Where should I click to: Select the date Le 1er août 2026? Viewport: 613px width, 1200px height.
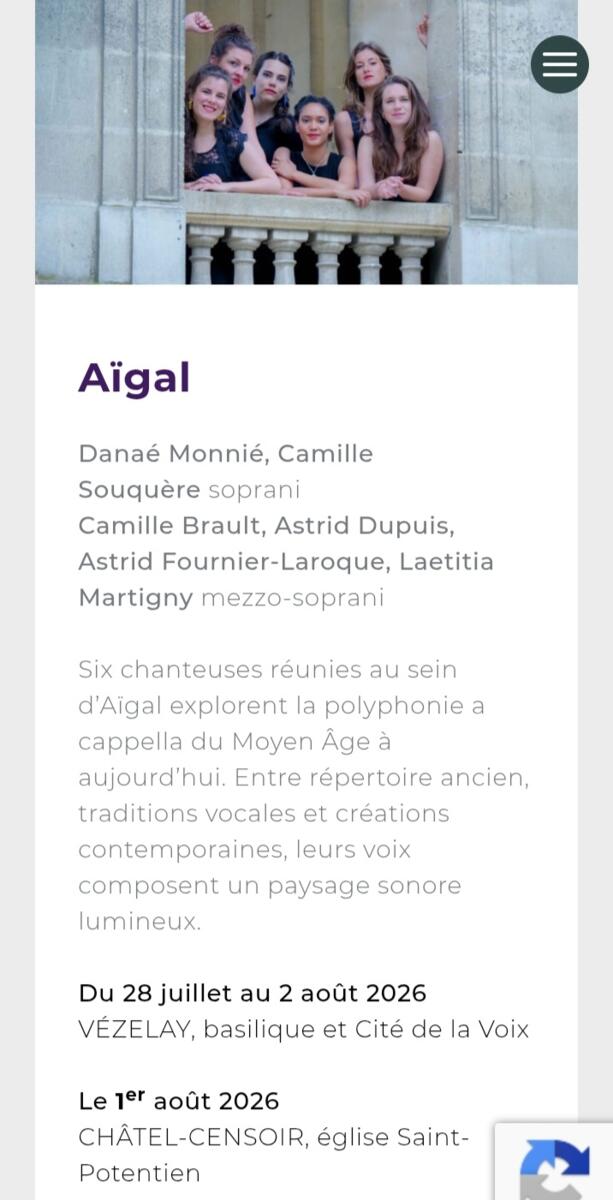coord(179,1100)
